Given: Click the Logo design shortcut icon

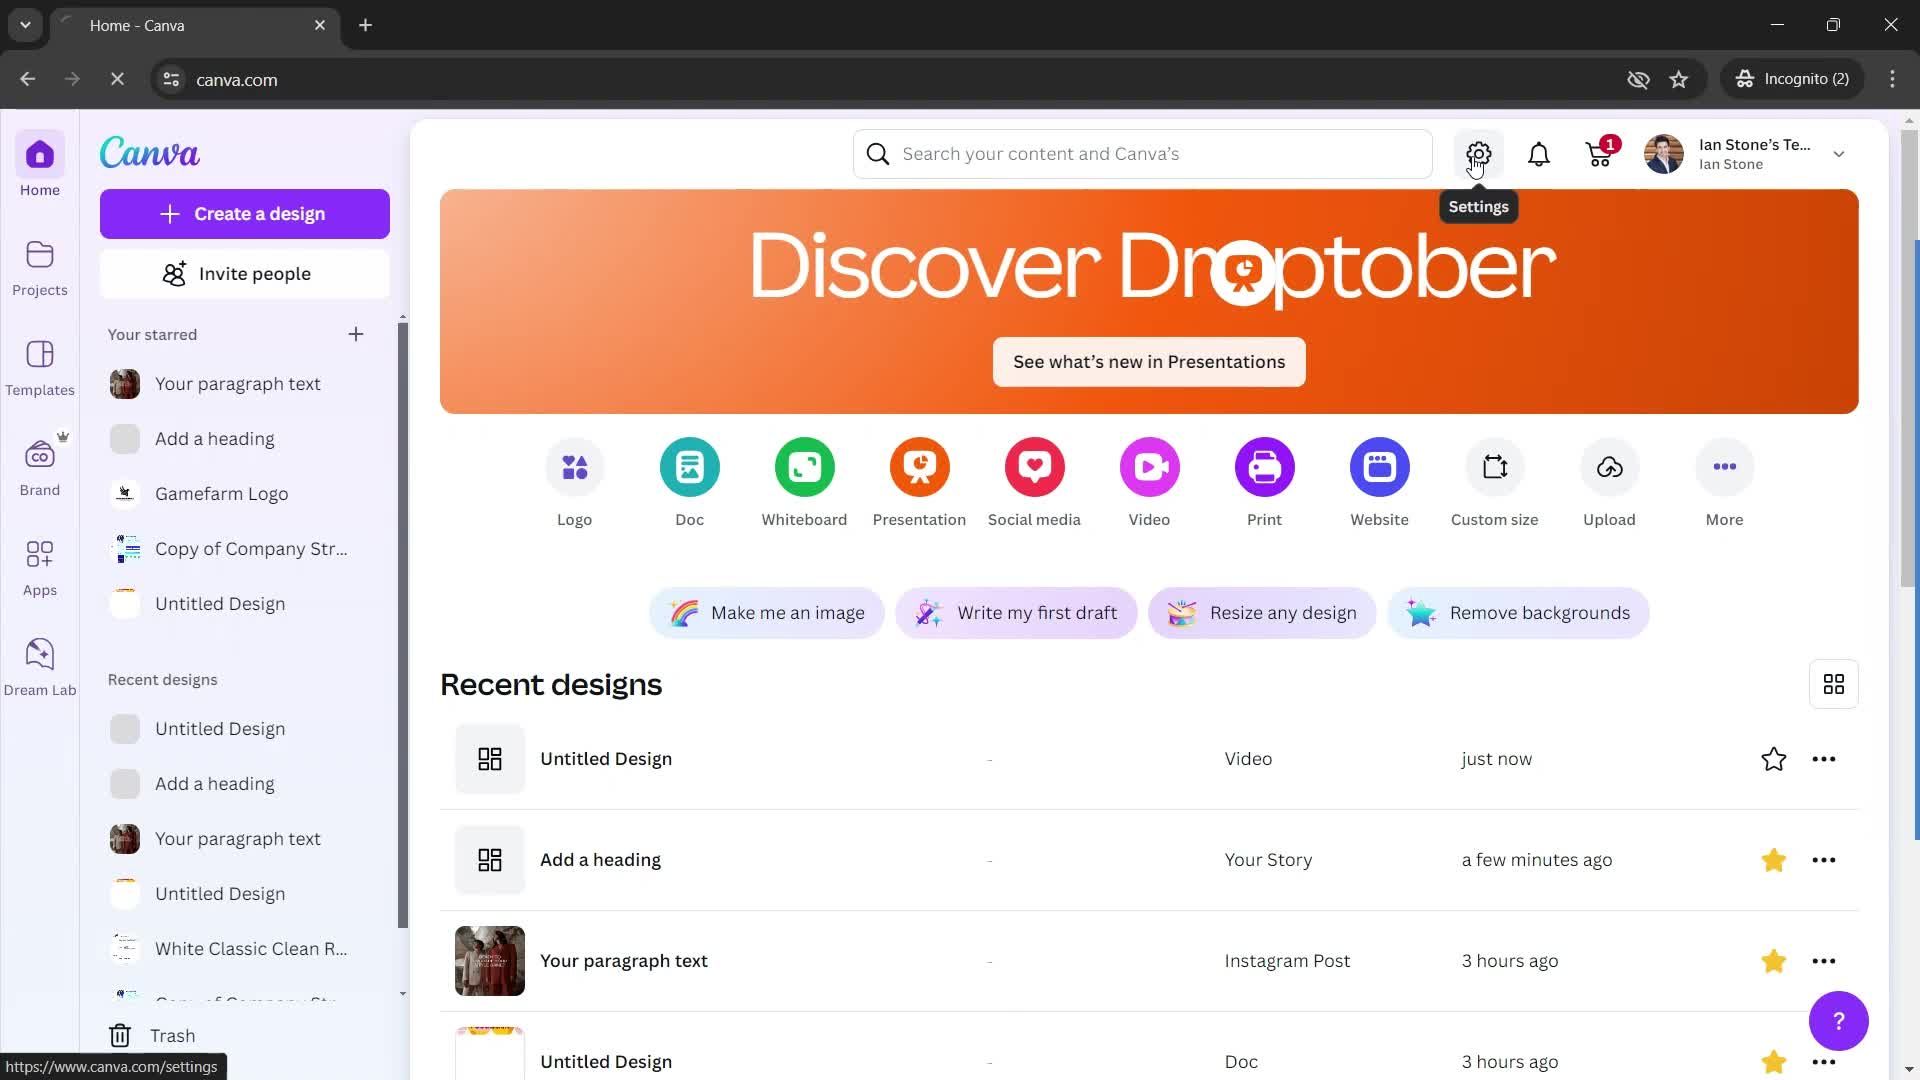Looking at the screenshot, I should [x=575, y=467].
